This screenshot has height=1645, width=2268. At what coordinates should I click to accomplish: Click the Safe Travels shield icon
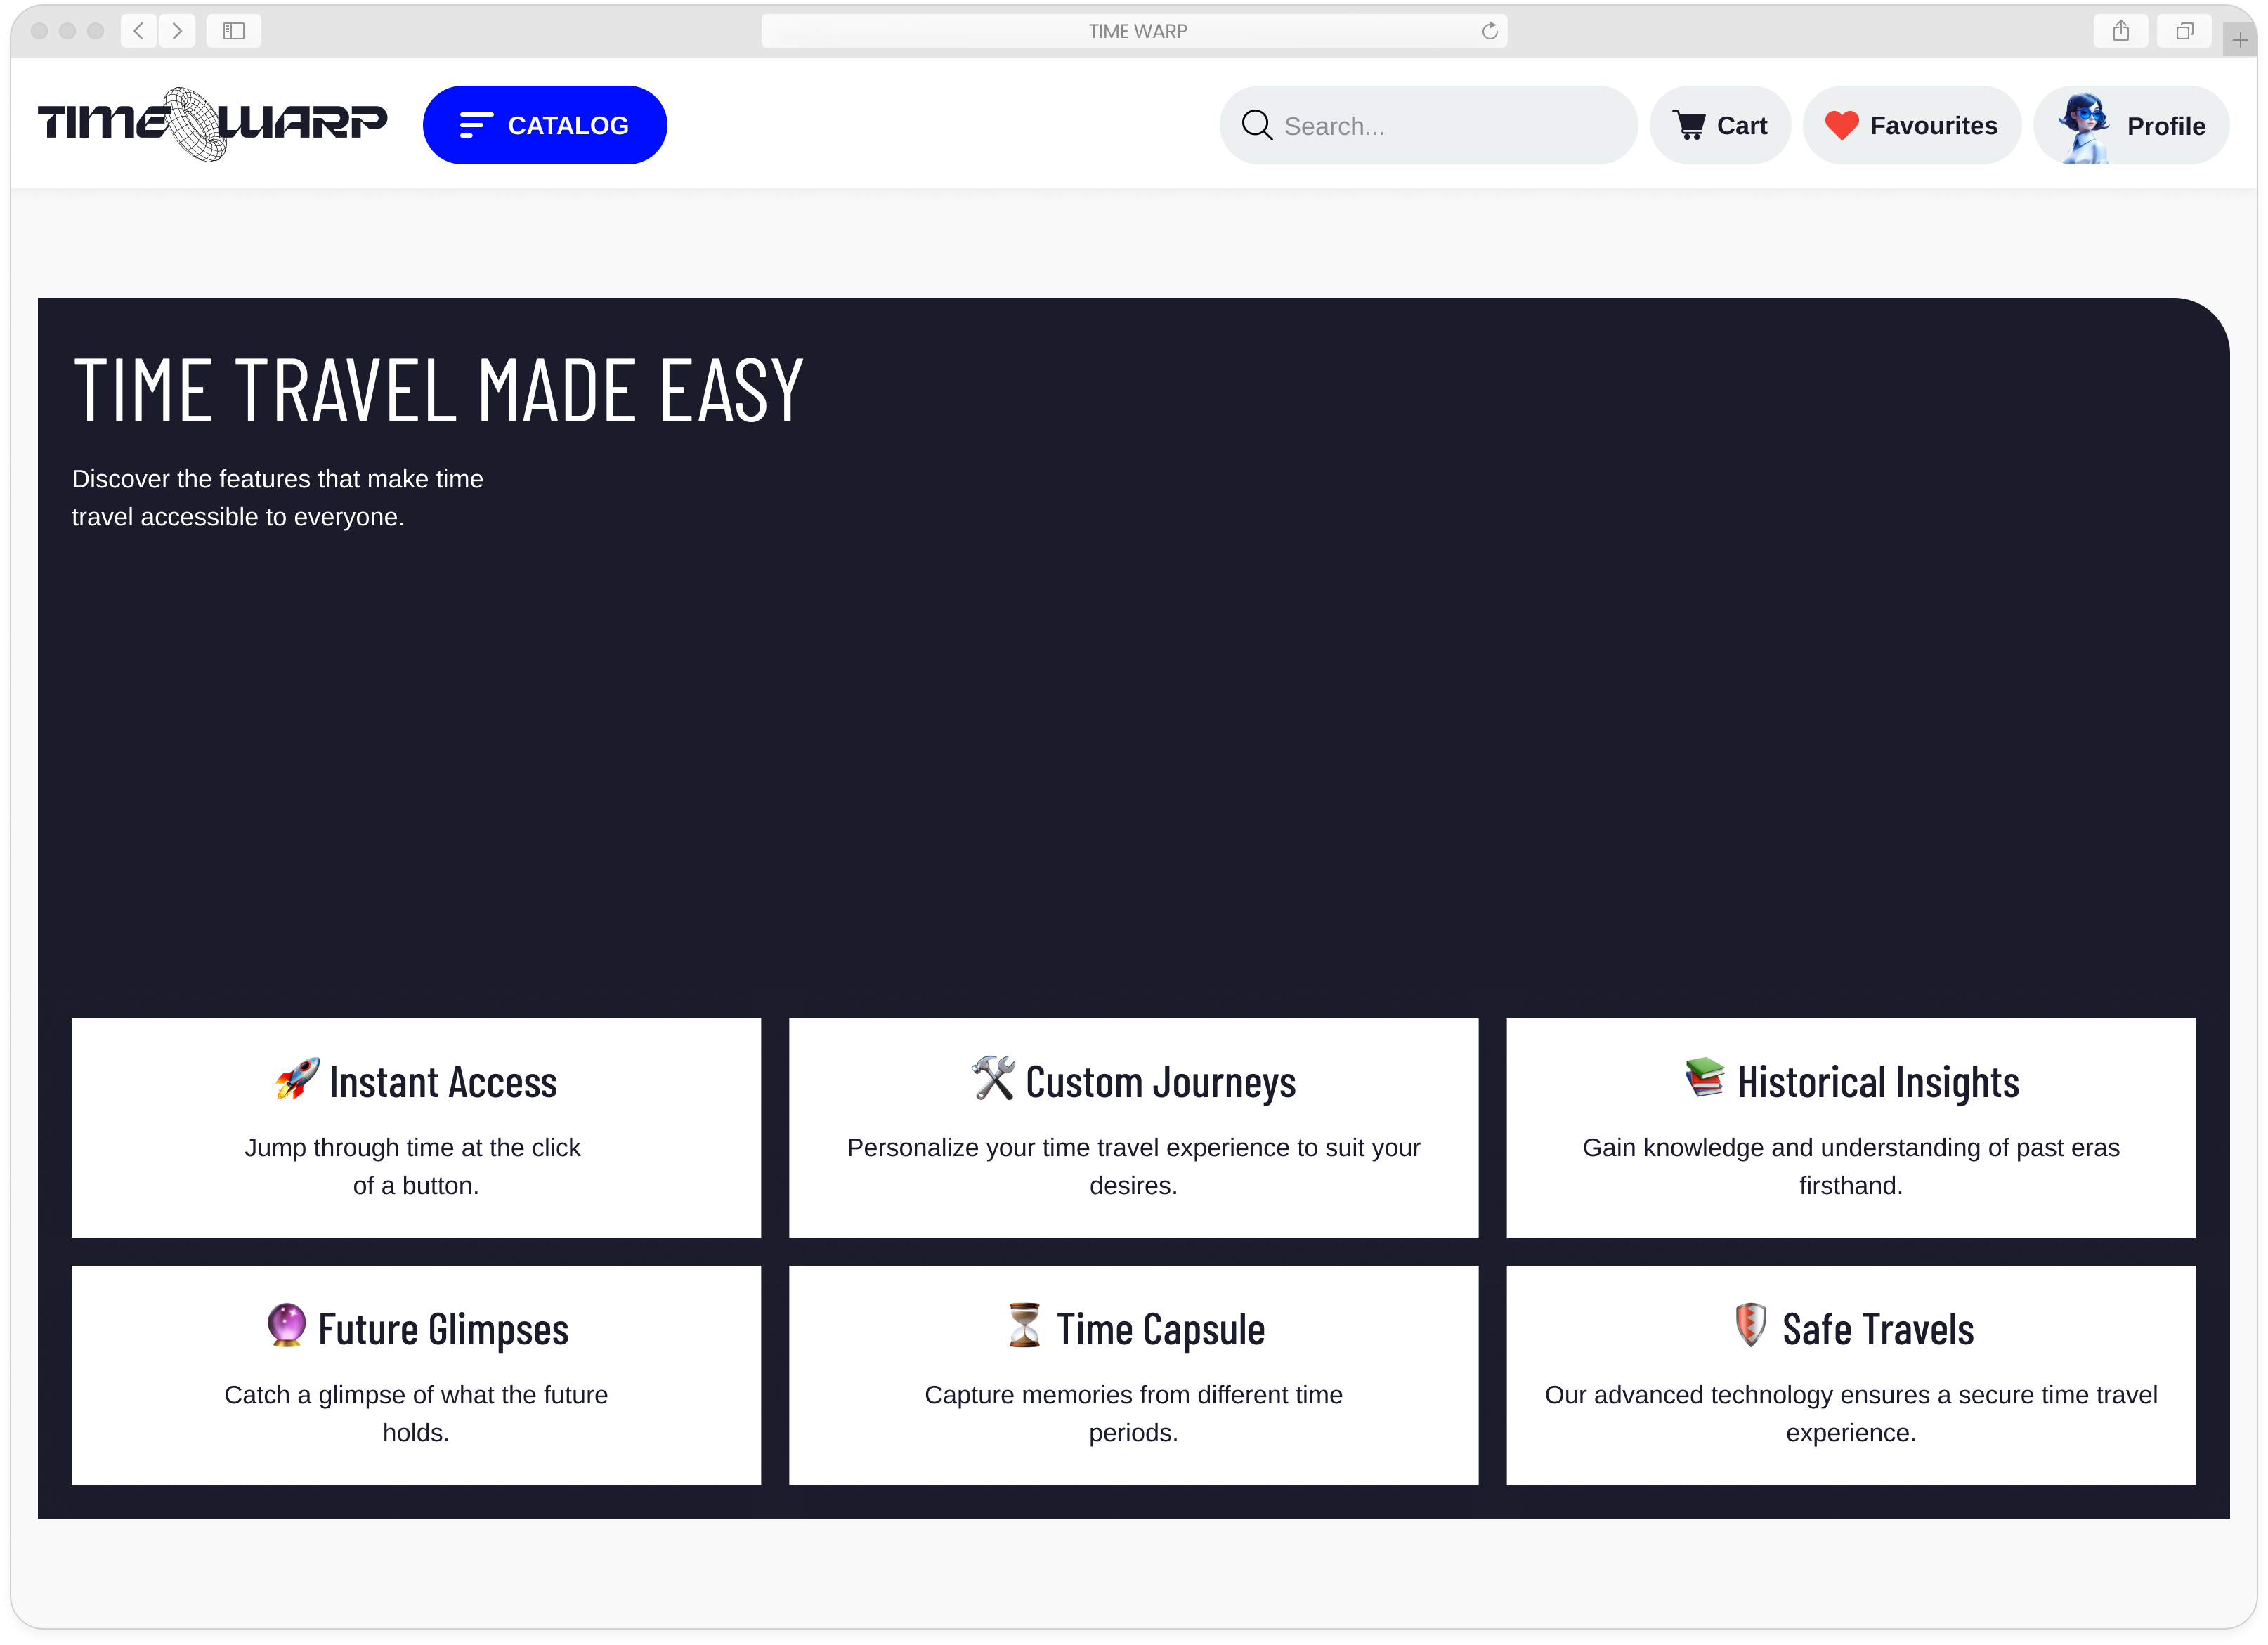click(1750, 1325)
